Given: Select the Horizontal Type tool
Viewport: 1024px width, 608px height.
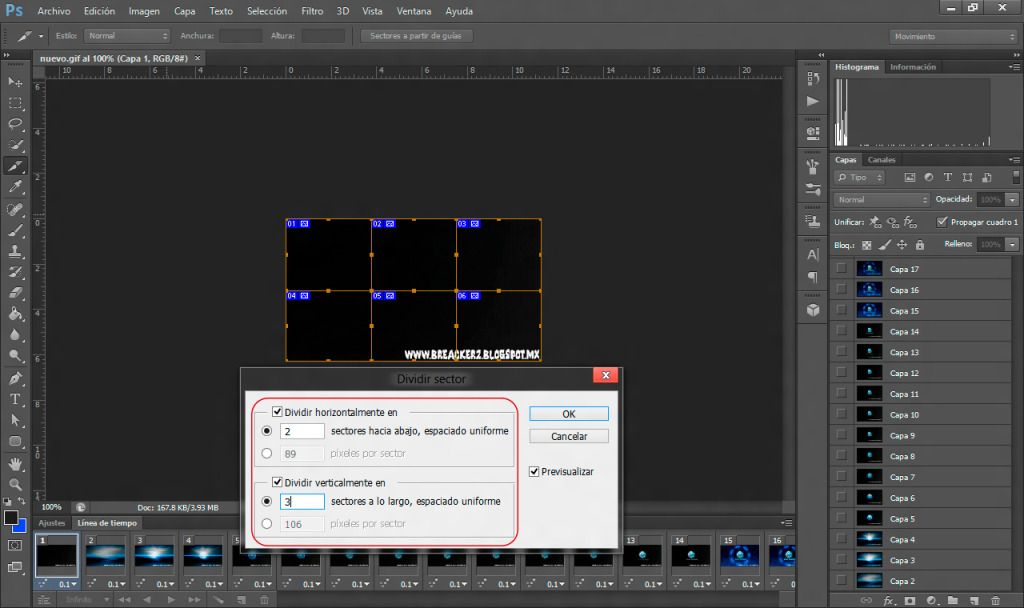Looking at the screenshot, I should (x=15, y=399).
